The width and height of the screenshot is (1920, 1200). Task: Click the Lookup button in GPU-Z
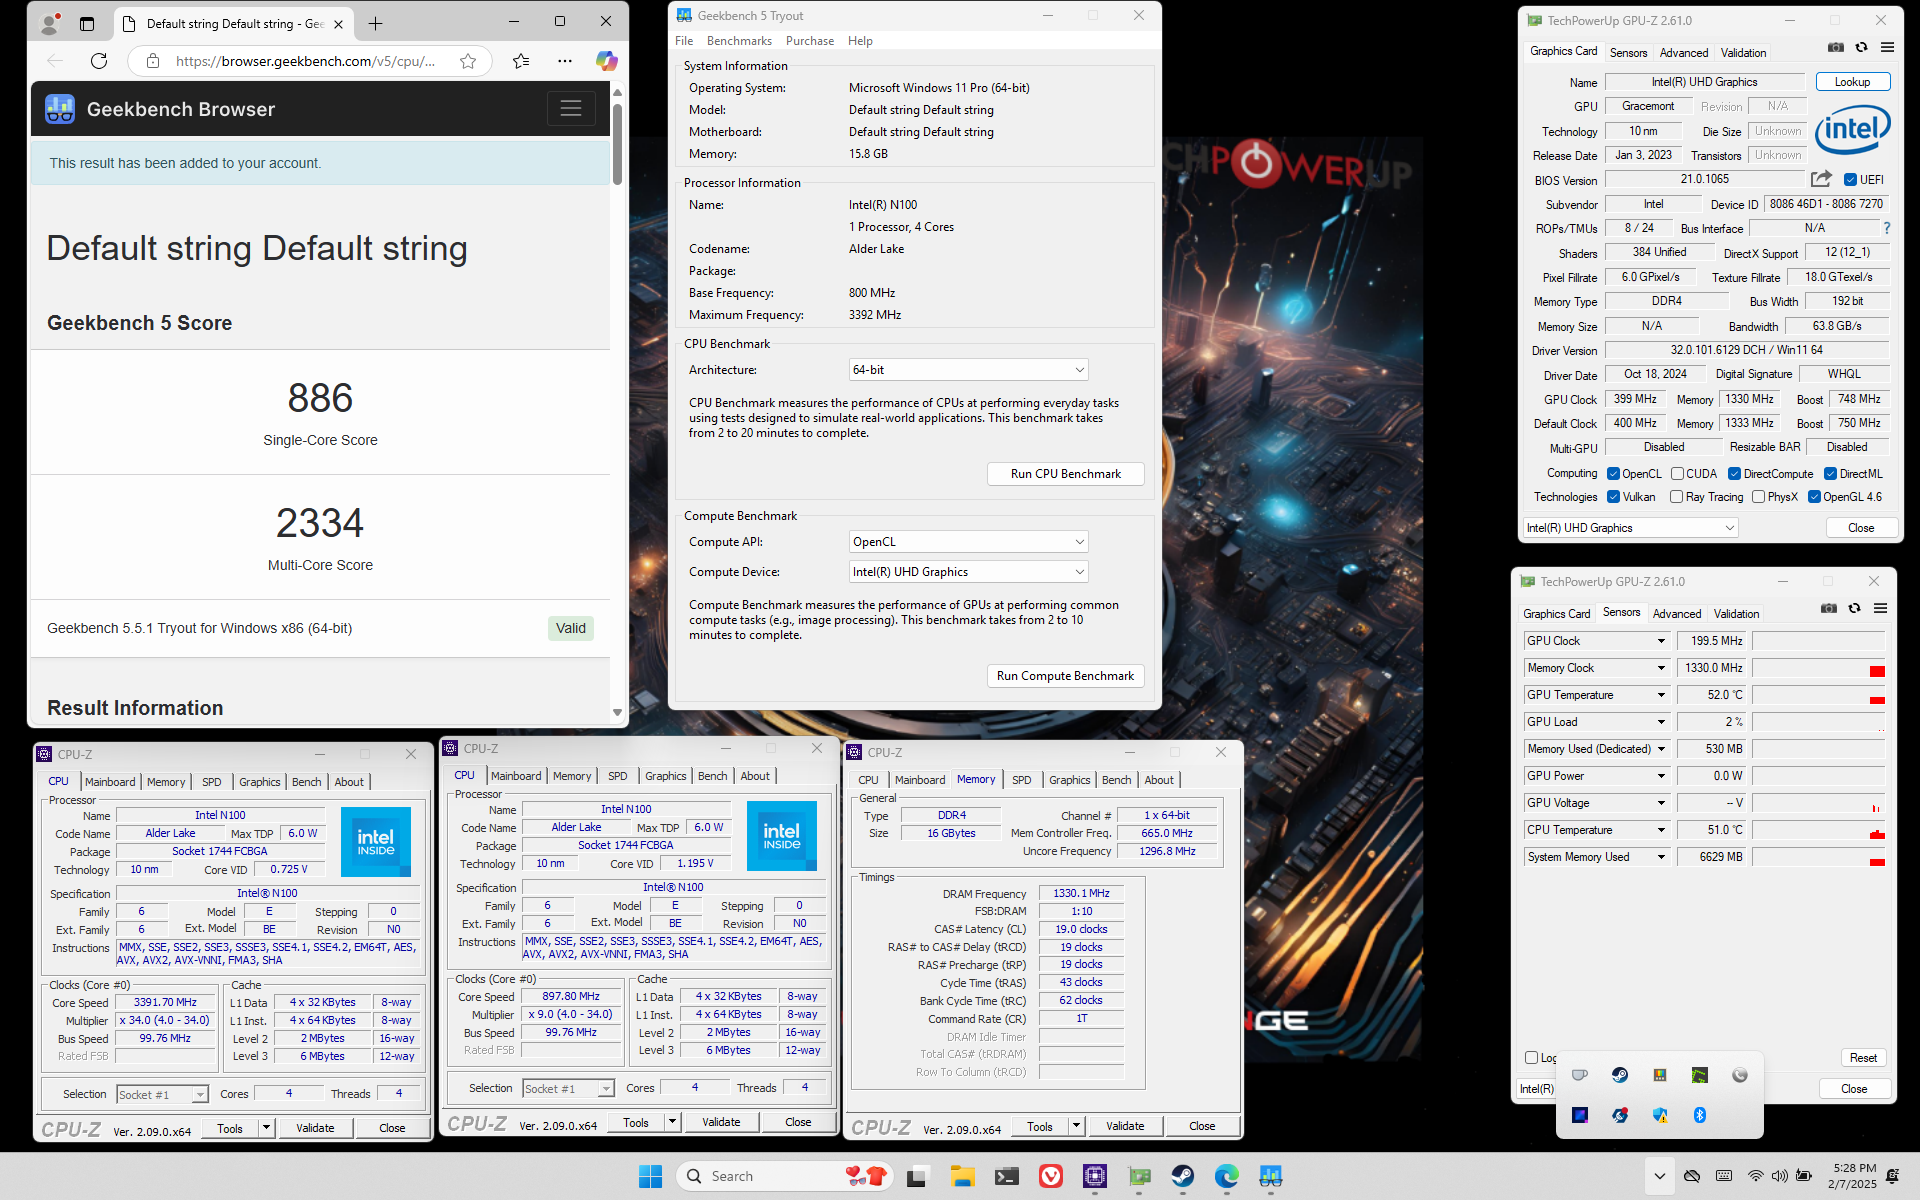point(1852,82)
